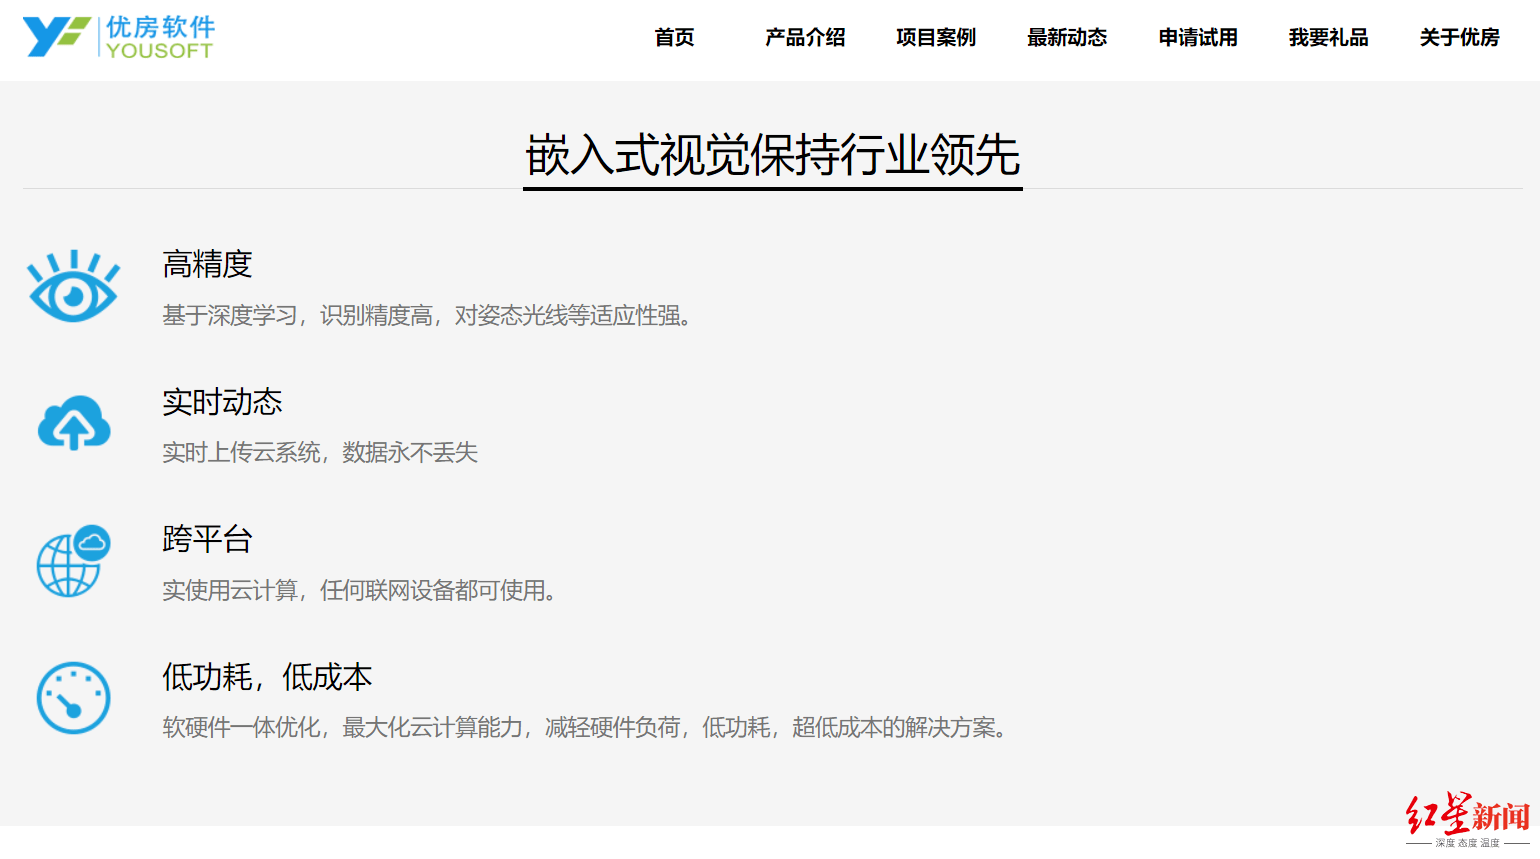1540x859 pixels.
Task: Click the Yousoft logo icon
Action: [x=56, y=37]
